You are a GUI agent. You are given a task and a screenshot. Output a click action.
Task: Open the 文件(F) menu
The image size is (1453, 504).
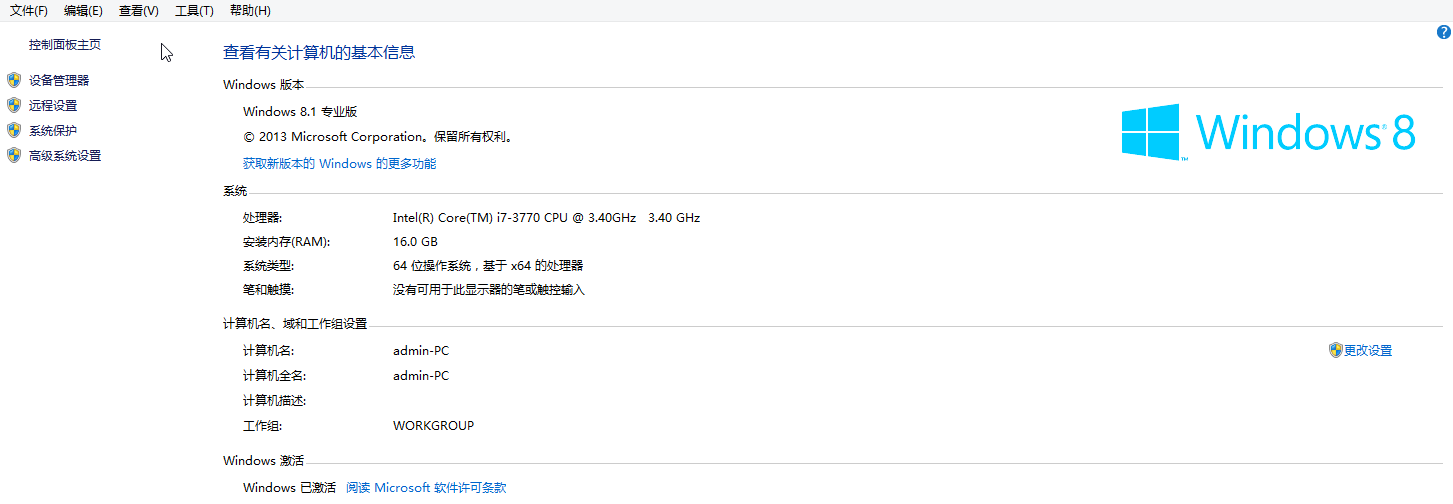(29, 11)
